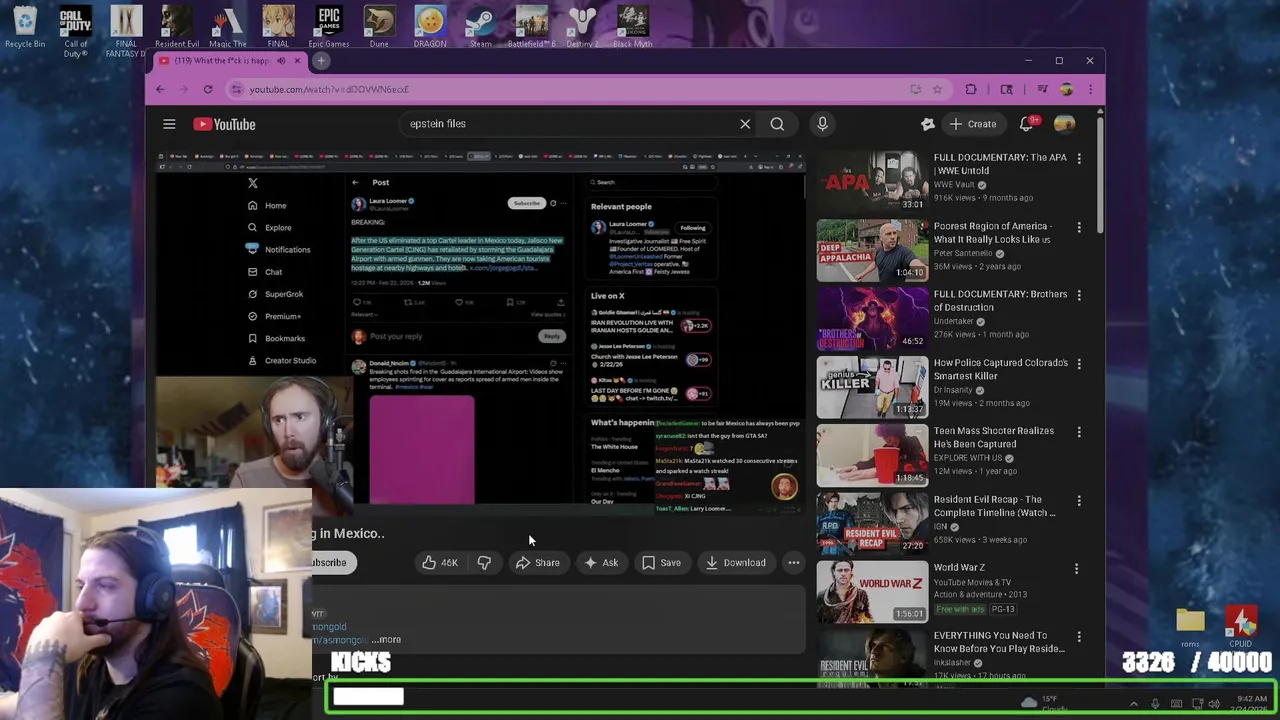Open Chrome profile avatar in toolbar
Viewport: 1280px width, 720px height.
coord(1066,89)
